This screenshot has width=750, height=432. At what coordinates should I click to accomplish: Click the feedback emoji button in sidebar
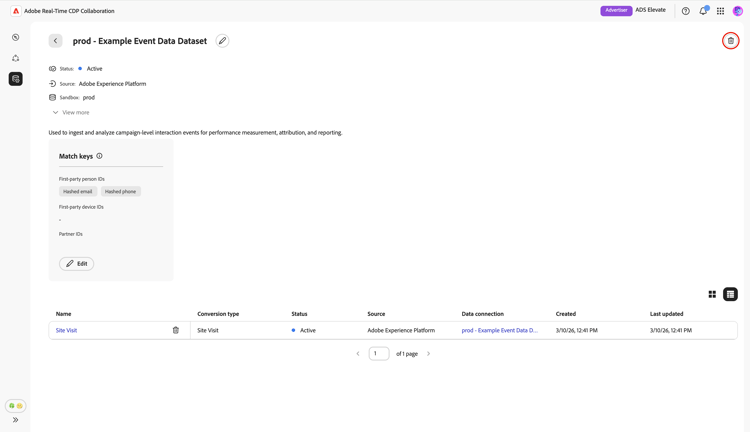pos(16,406)
